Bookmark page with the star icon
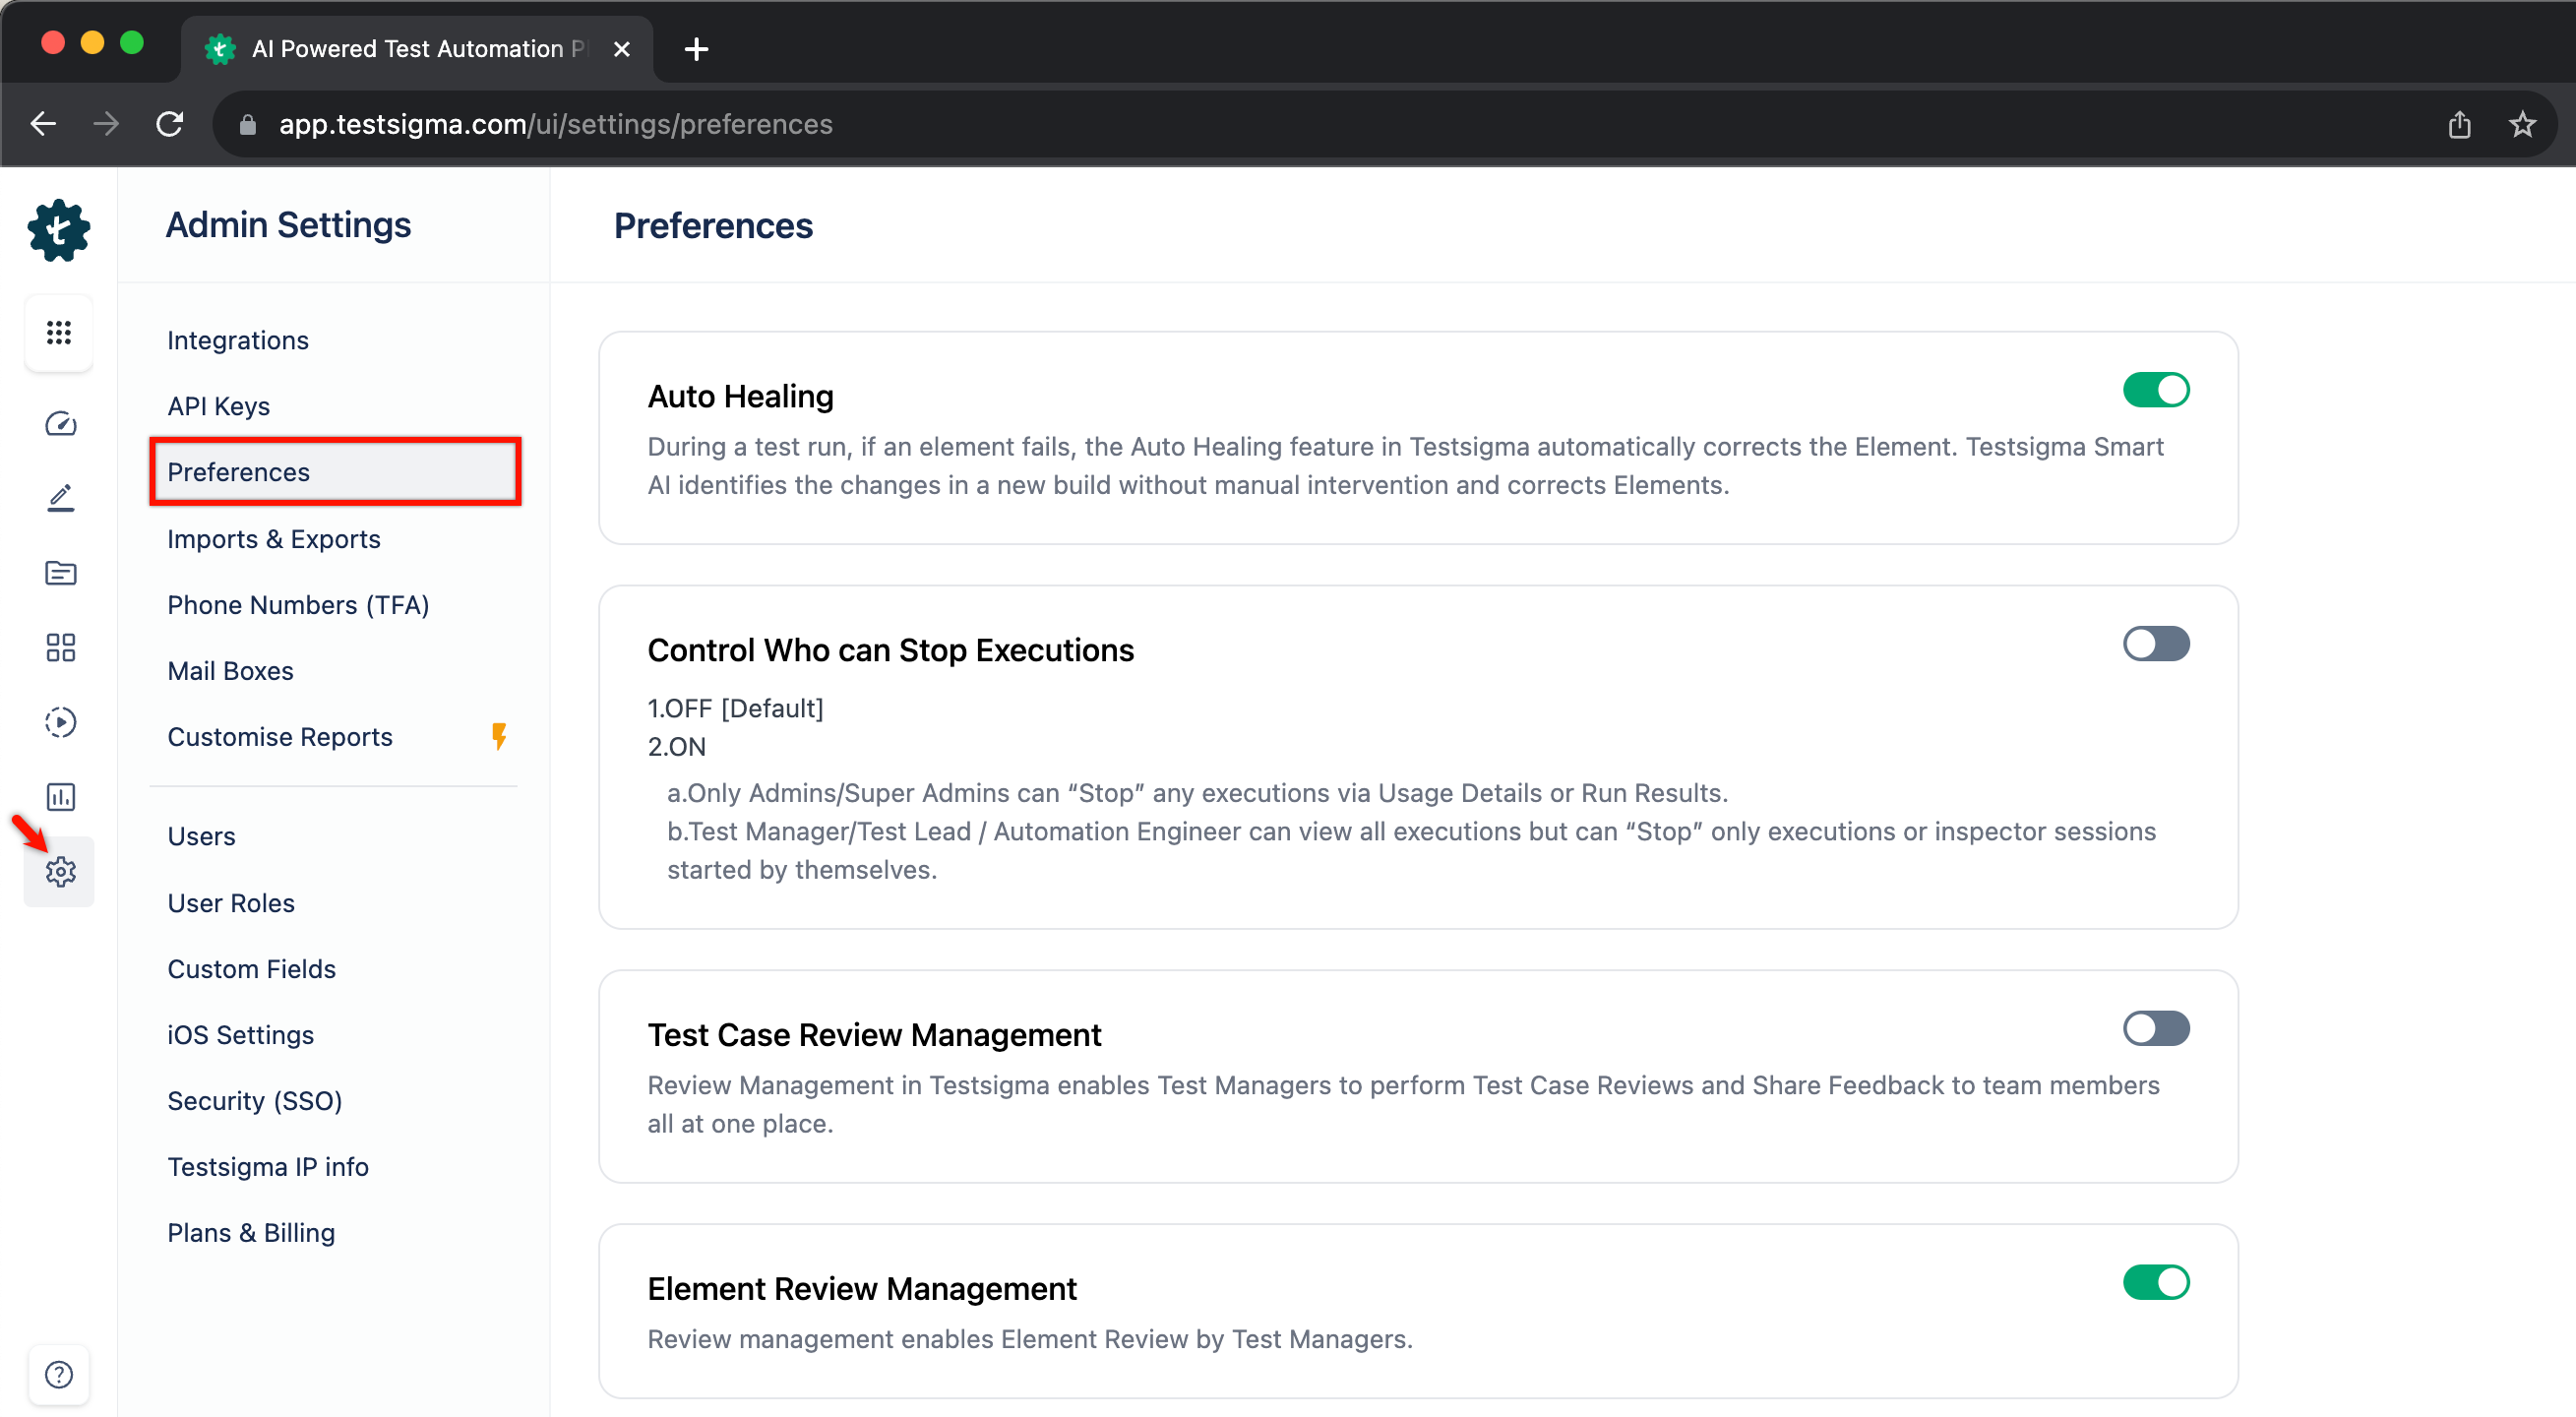This screenshot has width=2576, height=1417. pyautogui.click(x=2522, y=124)
